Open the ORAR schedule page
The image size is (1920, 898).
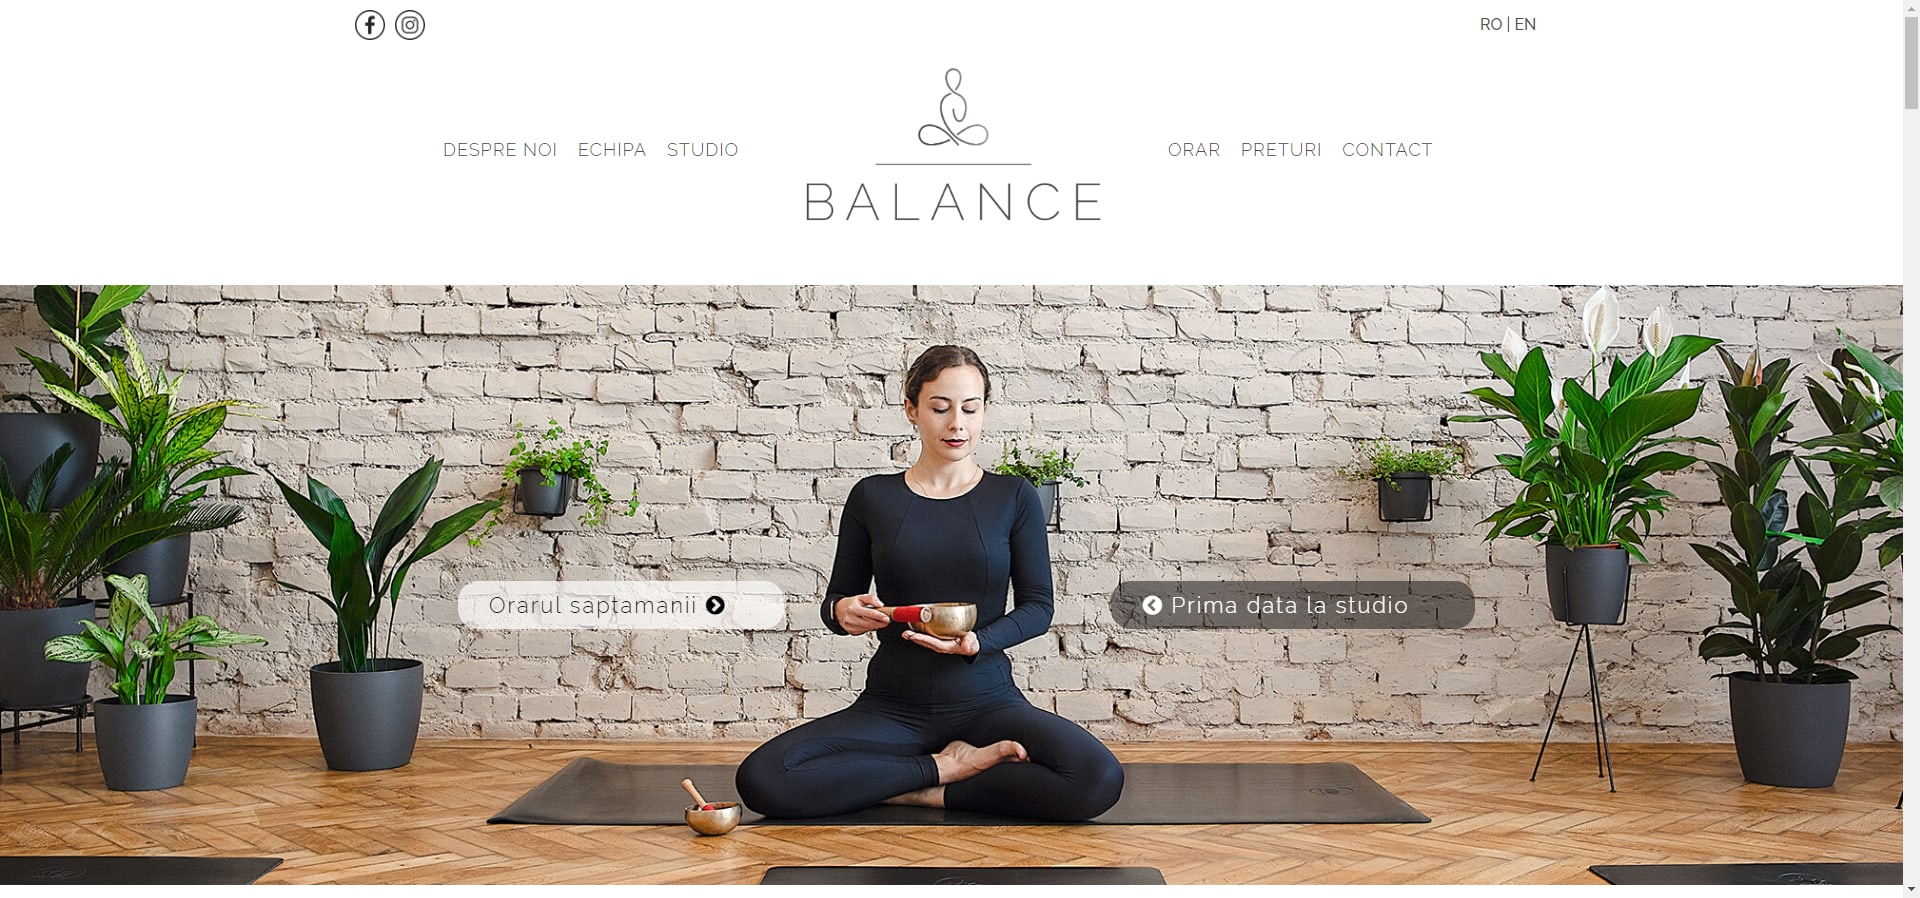[x=1194, y=150]
